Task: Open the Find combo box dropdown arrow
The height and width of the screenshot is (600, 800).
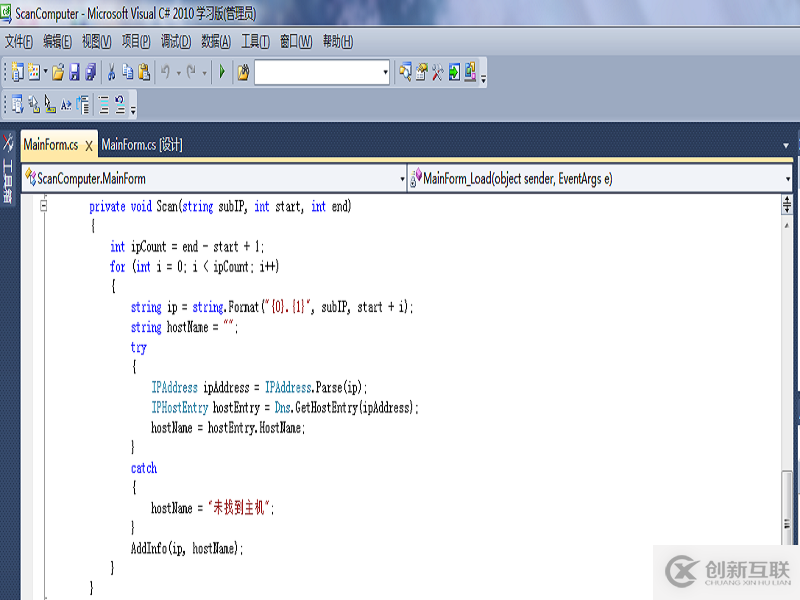Action: (x=386, y=72)
